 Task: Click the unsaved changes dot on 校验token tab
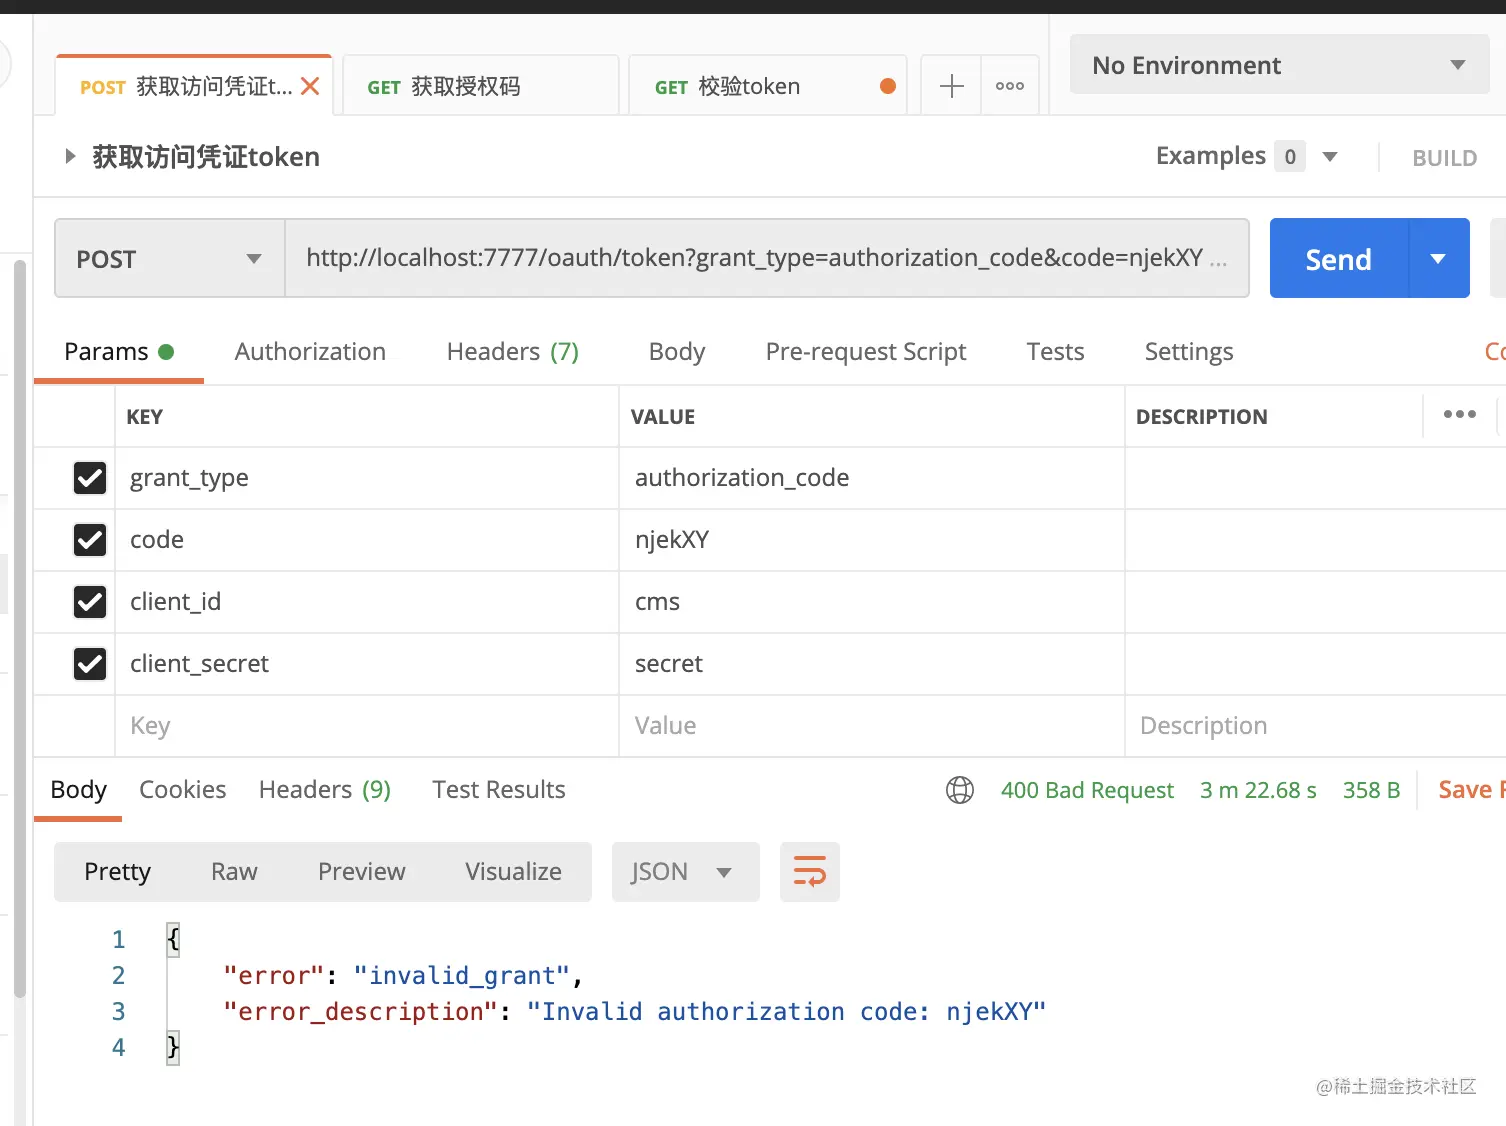tap(887, 86)
